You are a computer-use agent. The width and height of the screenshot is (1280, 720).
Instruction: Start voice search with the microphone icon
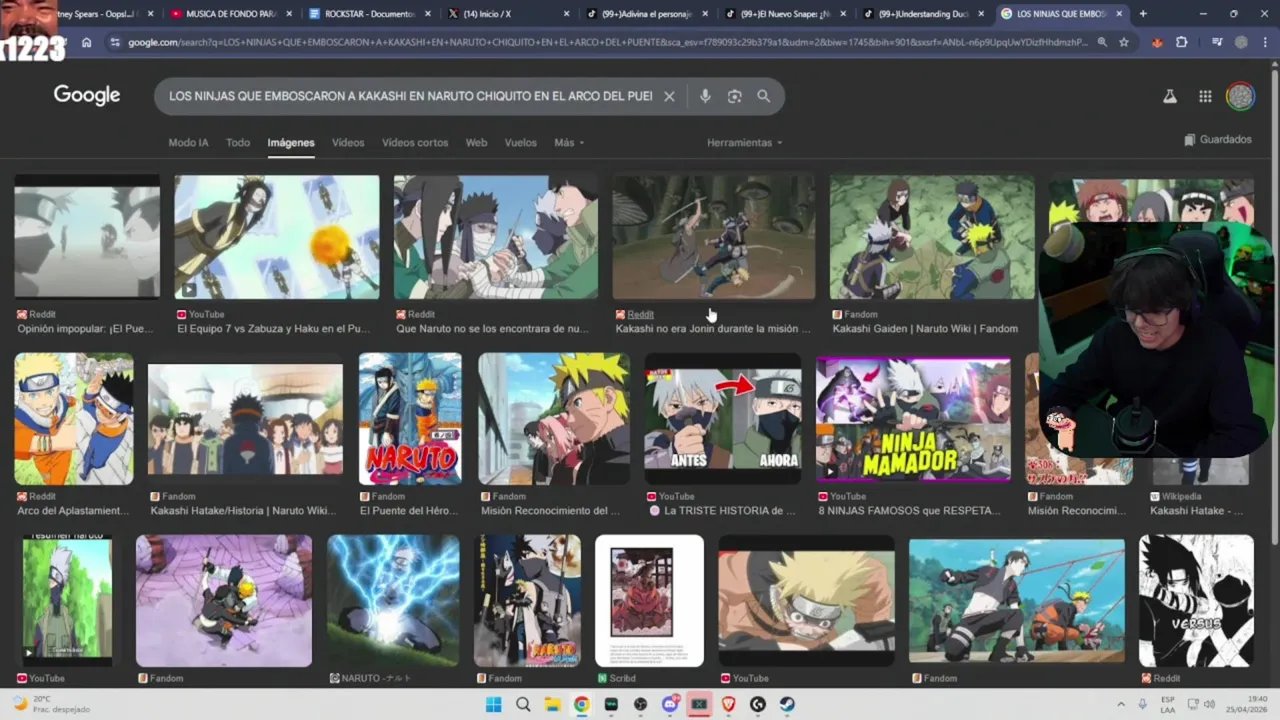click(x=705, y=96)
